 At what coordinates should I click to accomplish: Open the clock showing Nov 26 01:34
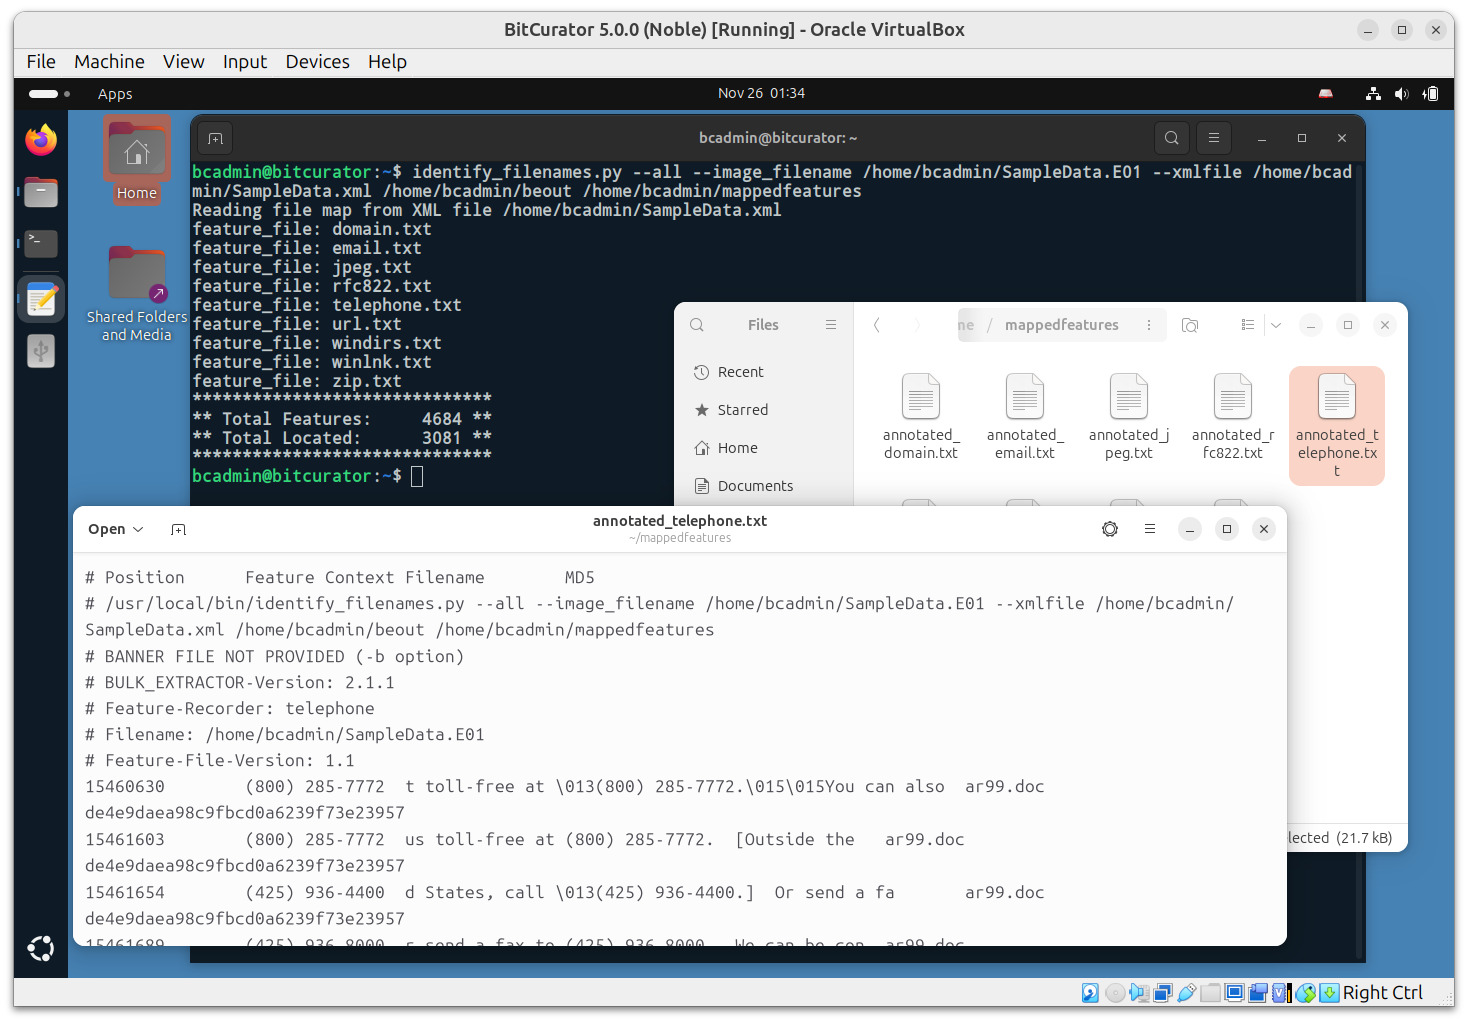[x=761, y=93]
